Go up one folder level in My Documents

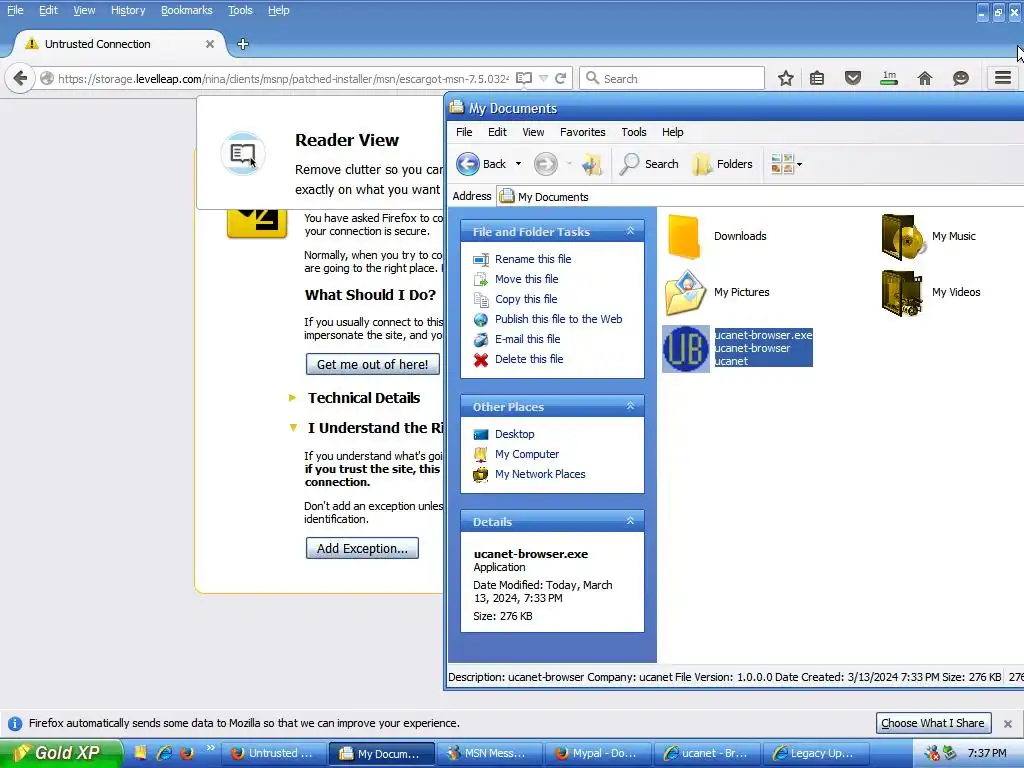click(592, 164)
